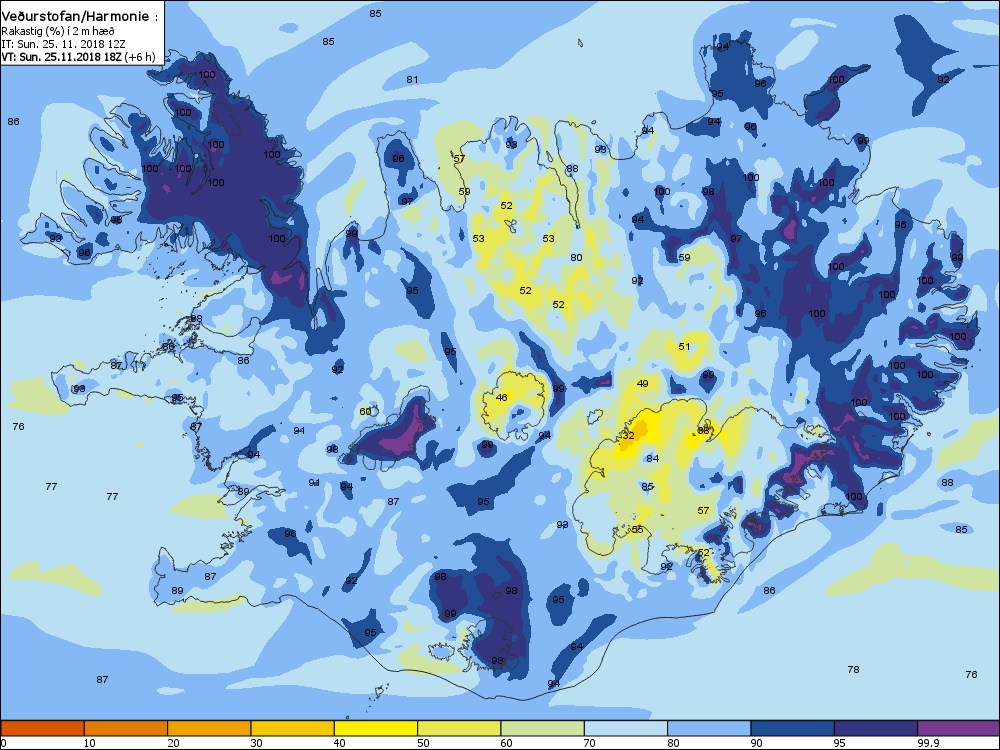Screen dimensions: 1000x750
Task: Pick the 20–30 amber legend swatch
Action: pos(209,728)
